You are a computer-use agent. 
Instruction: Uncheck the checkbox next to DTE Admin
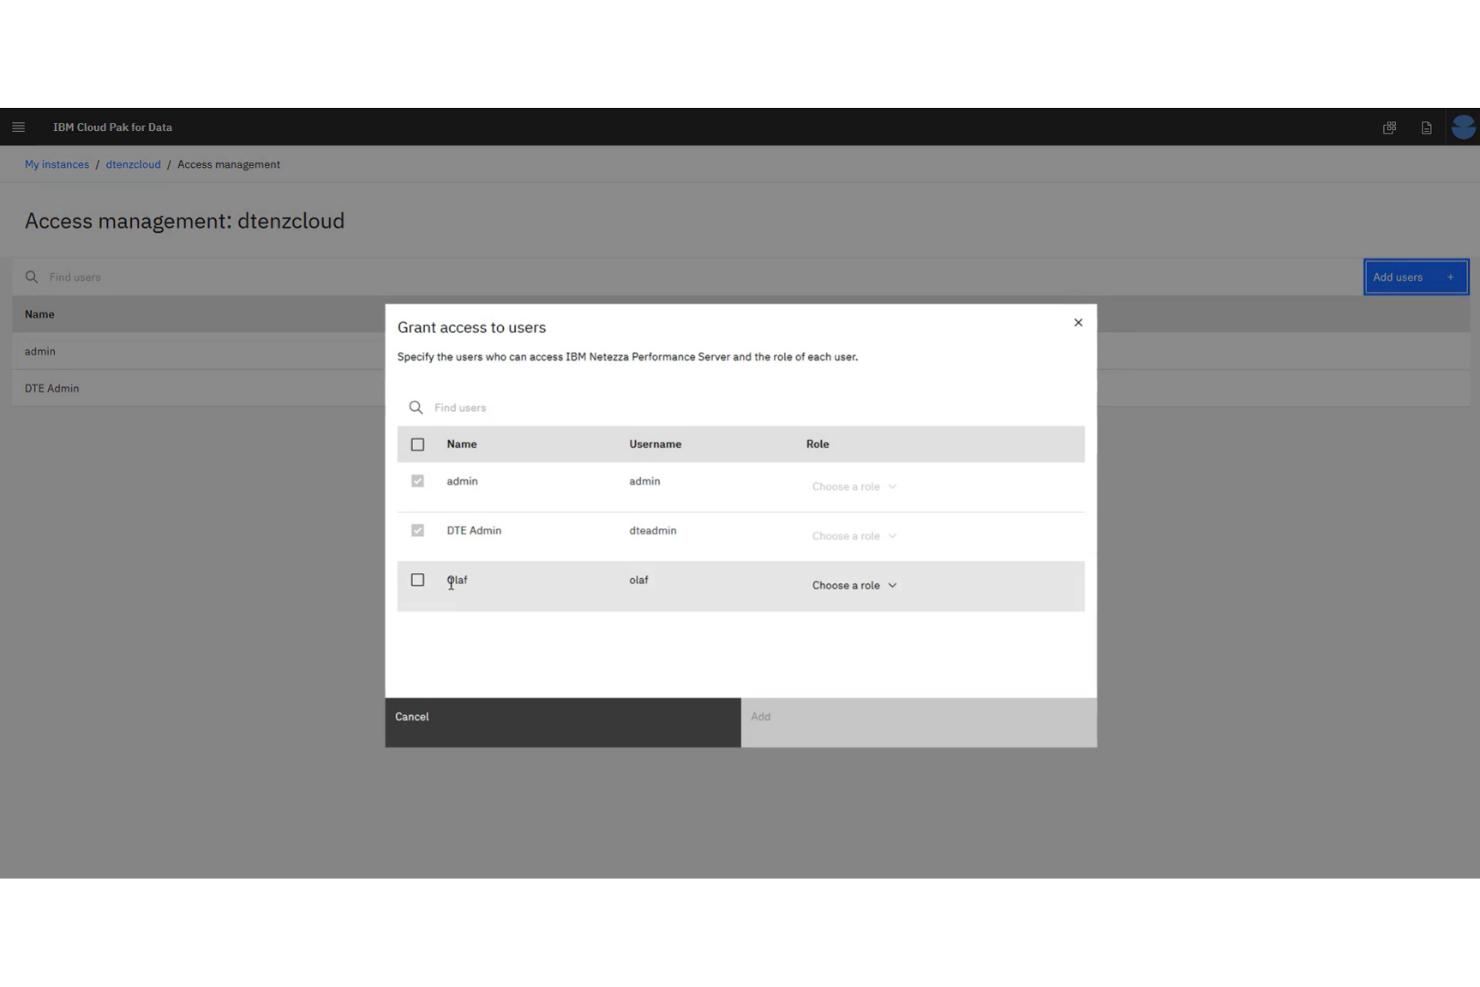click(x=417, y=530)
